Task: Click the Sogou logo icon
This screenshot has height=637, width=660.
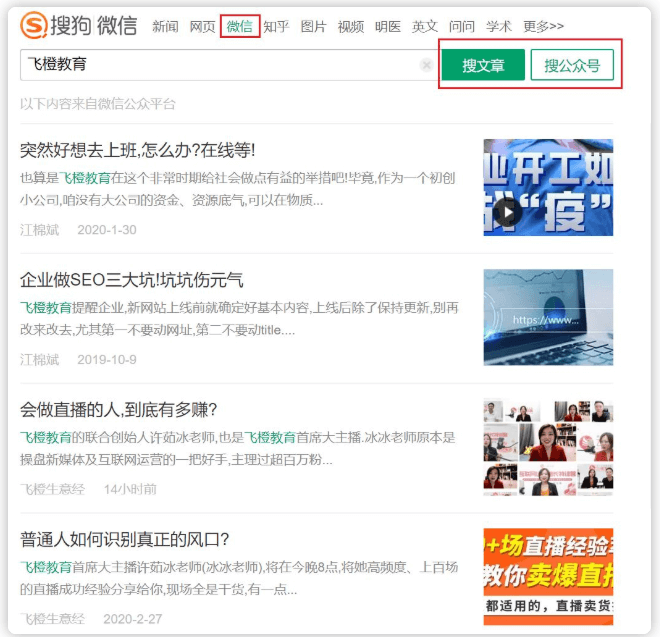Action: [33, 25]
